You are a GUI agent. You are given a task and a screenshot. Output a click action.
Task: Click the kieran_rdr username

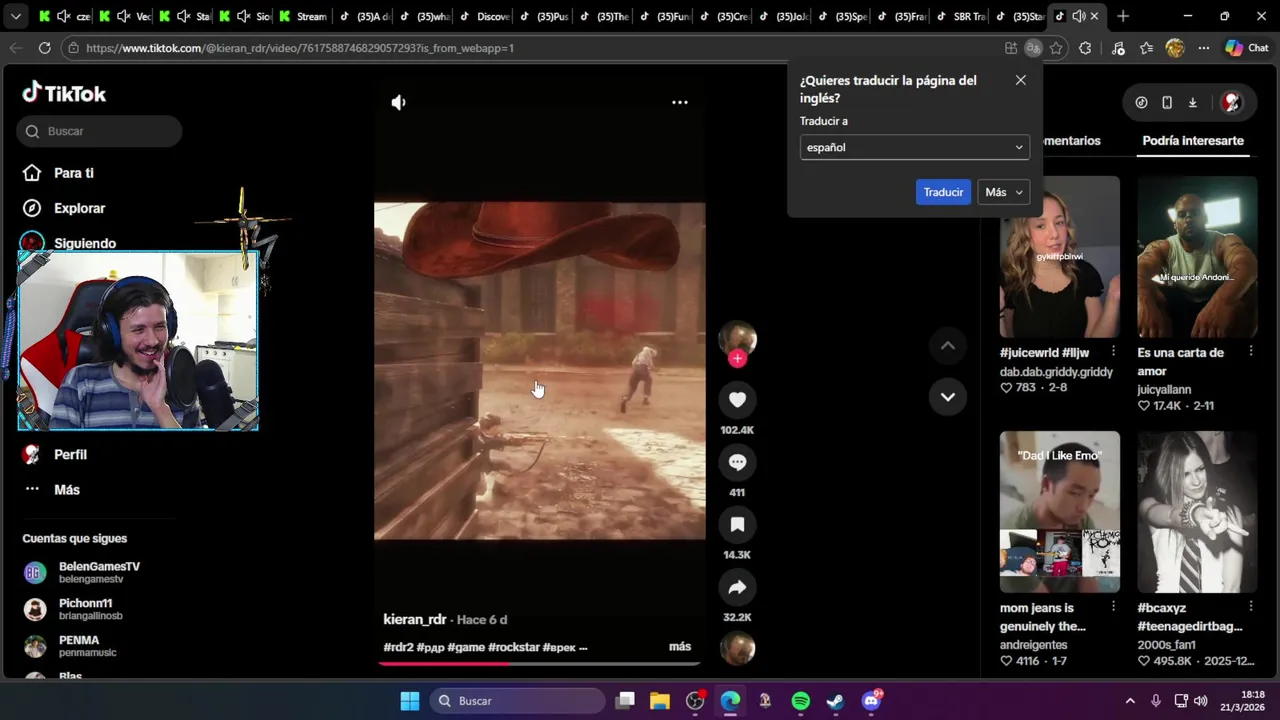(415, 620)
